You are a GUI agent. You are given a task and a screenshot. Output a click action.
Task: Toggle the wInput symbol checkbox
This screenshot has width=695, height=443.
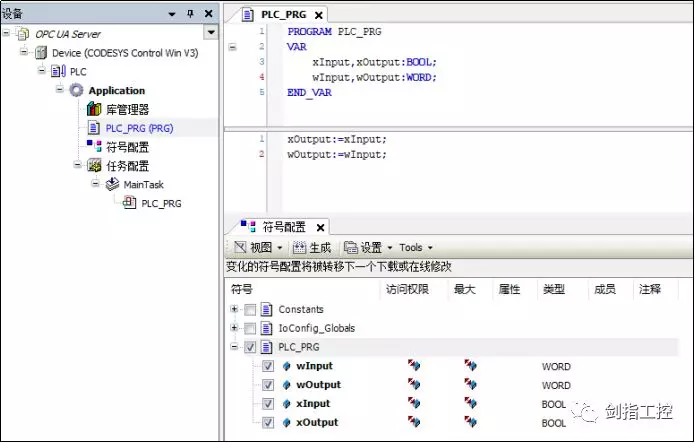click(268, 367)
